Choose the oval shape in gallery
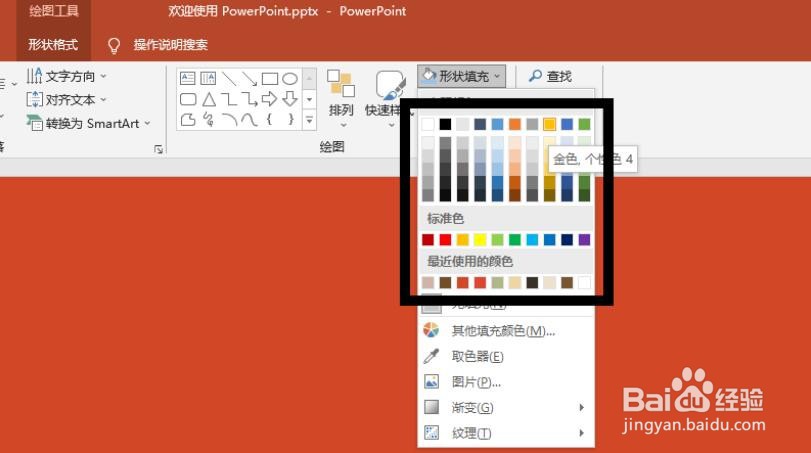 click(290, 79)
